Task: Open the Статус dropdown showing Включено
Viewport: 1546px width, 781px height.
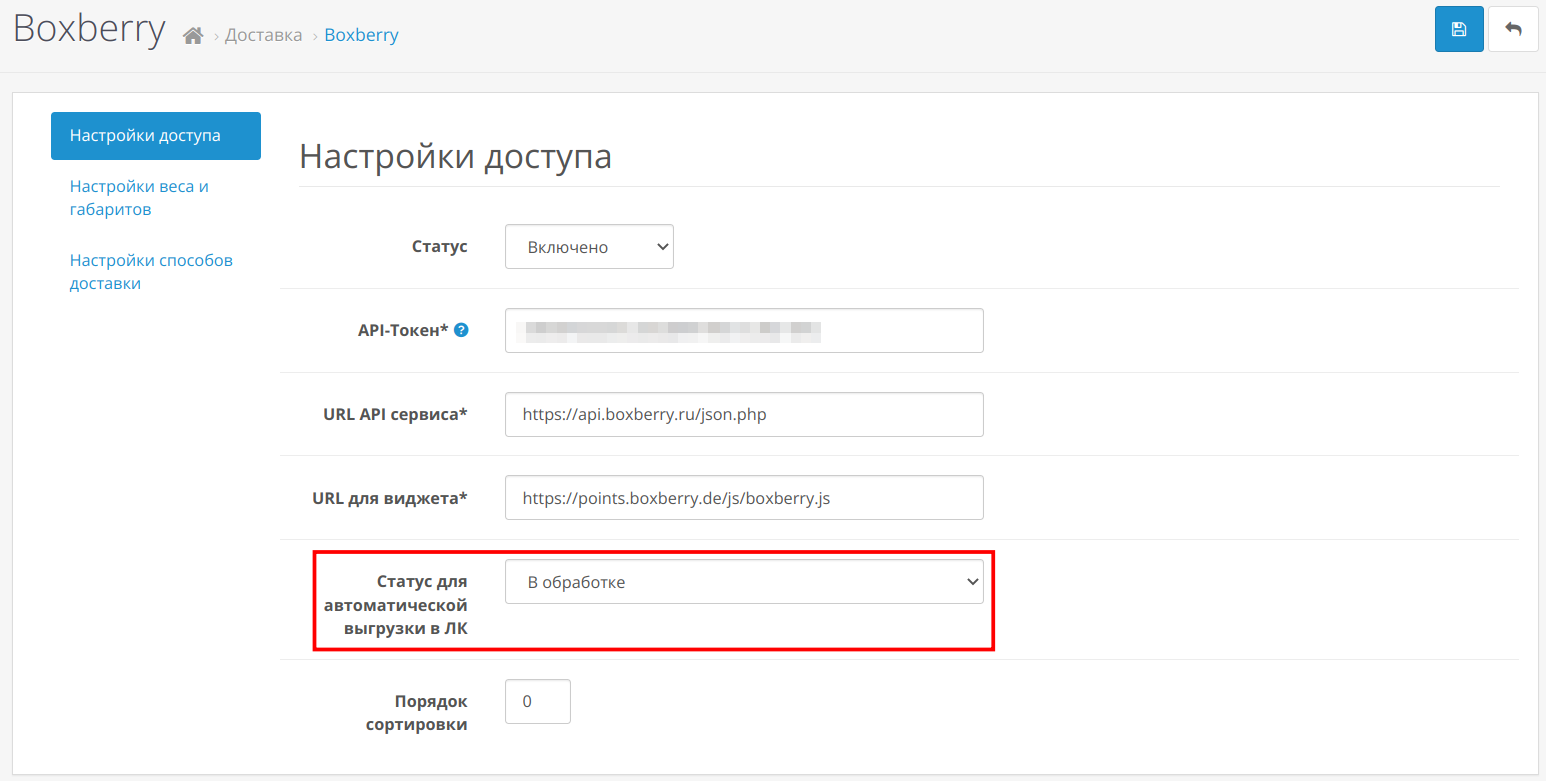Action: pyautogui.click(x=589, y=247)
